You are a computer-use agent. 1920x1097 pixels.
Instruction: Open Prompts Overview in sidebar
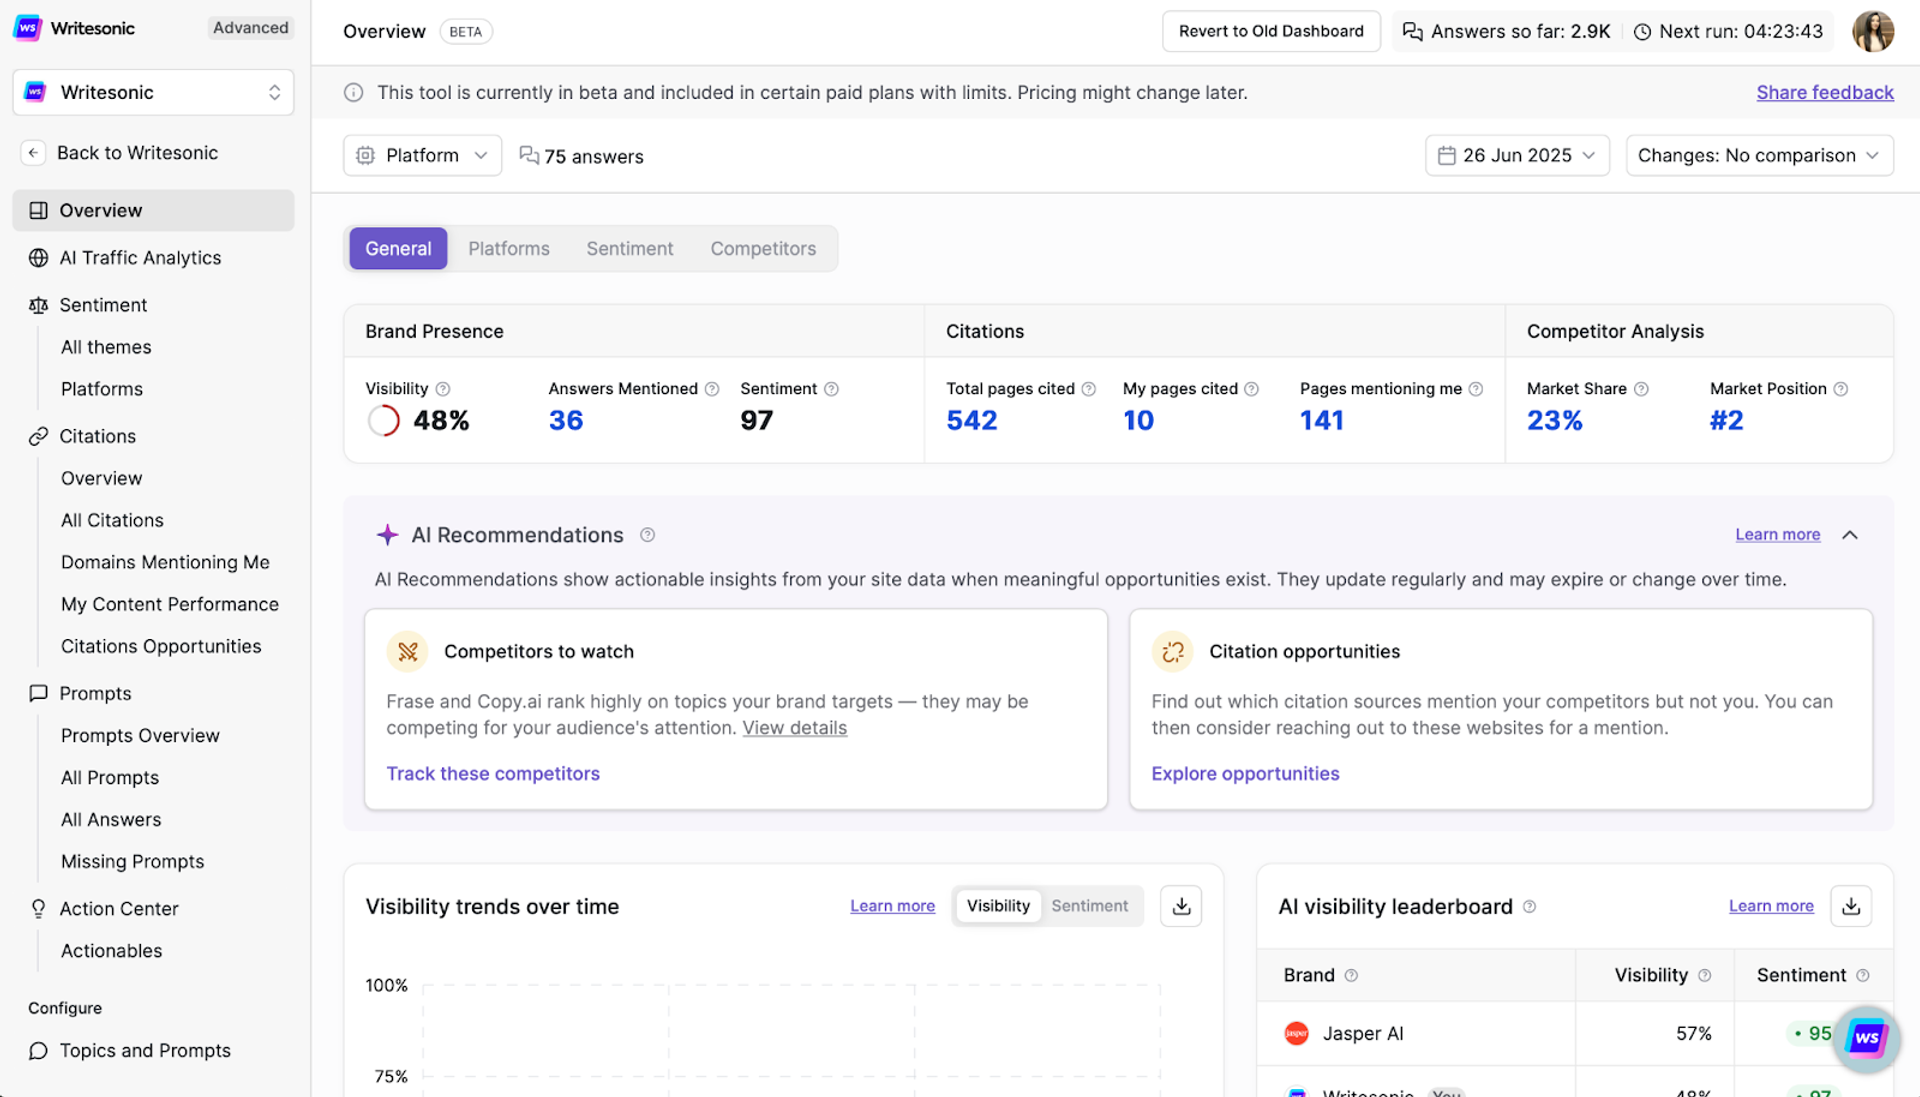click(140, 735)
